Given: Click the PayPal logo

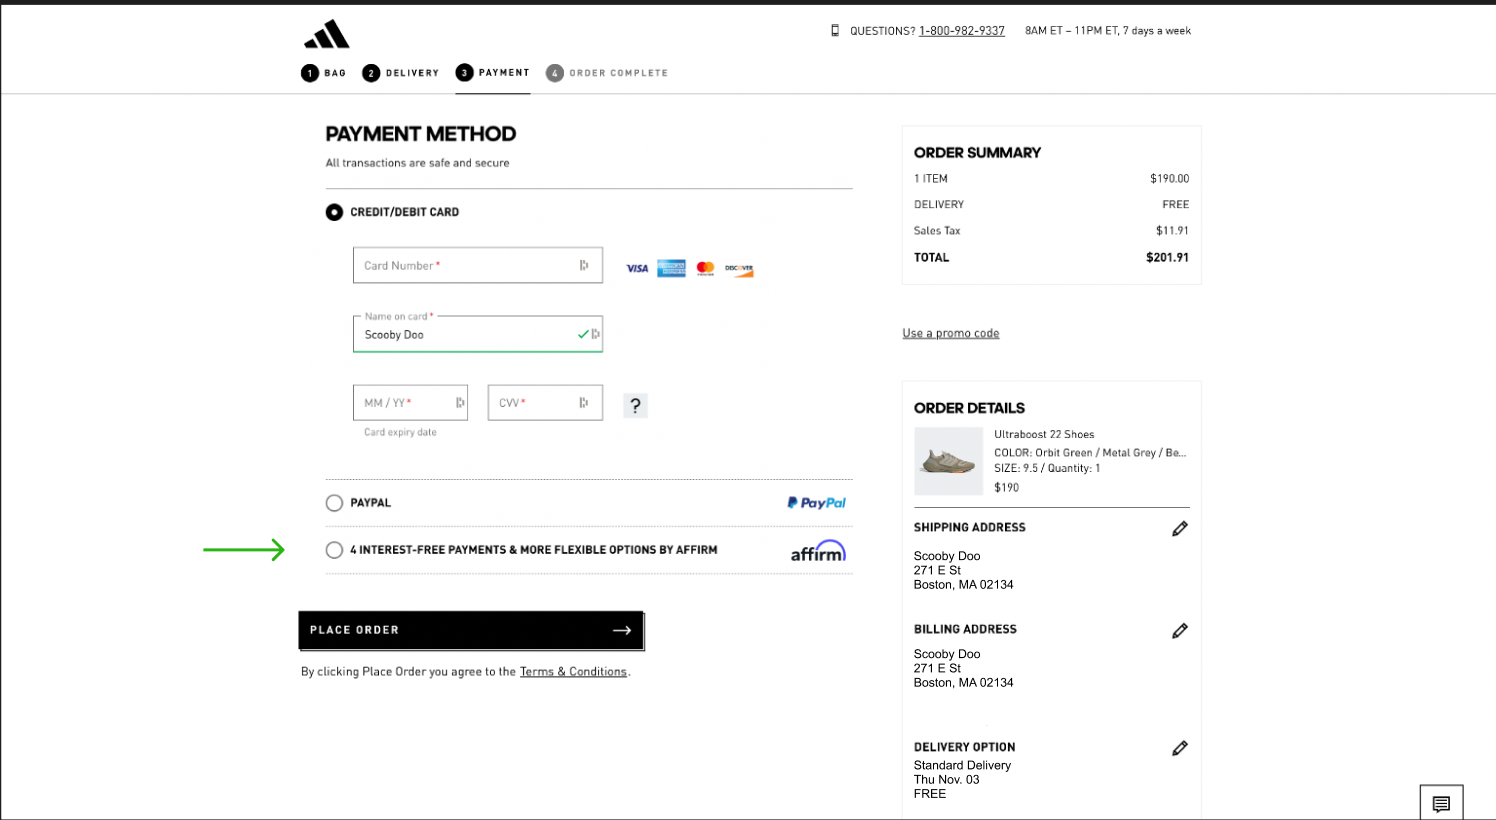Looking at the screenshot, I should click(816, 503).
